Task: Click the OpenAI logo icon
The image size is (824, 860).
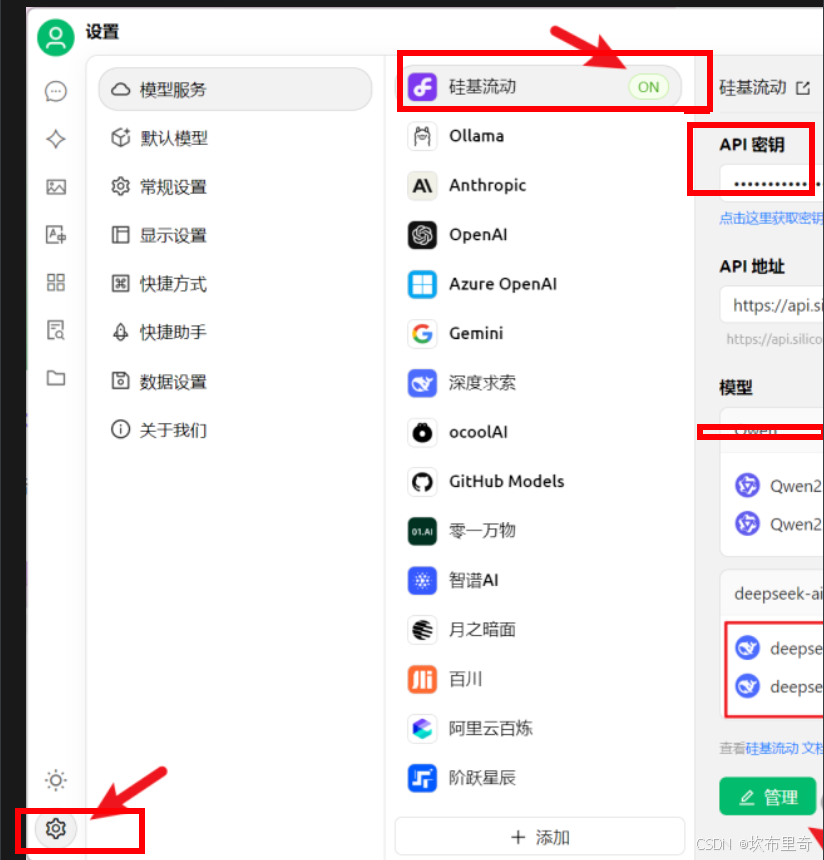Action: 422,235
